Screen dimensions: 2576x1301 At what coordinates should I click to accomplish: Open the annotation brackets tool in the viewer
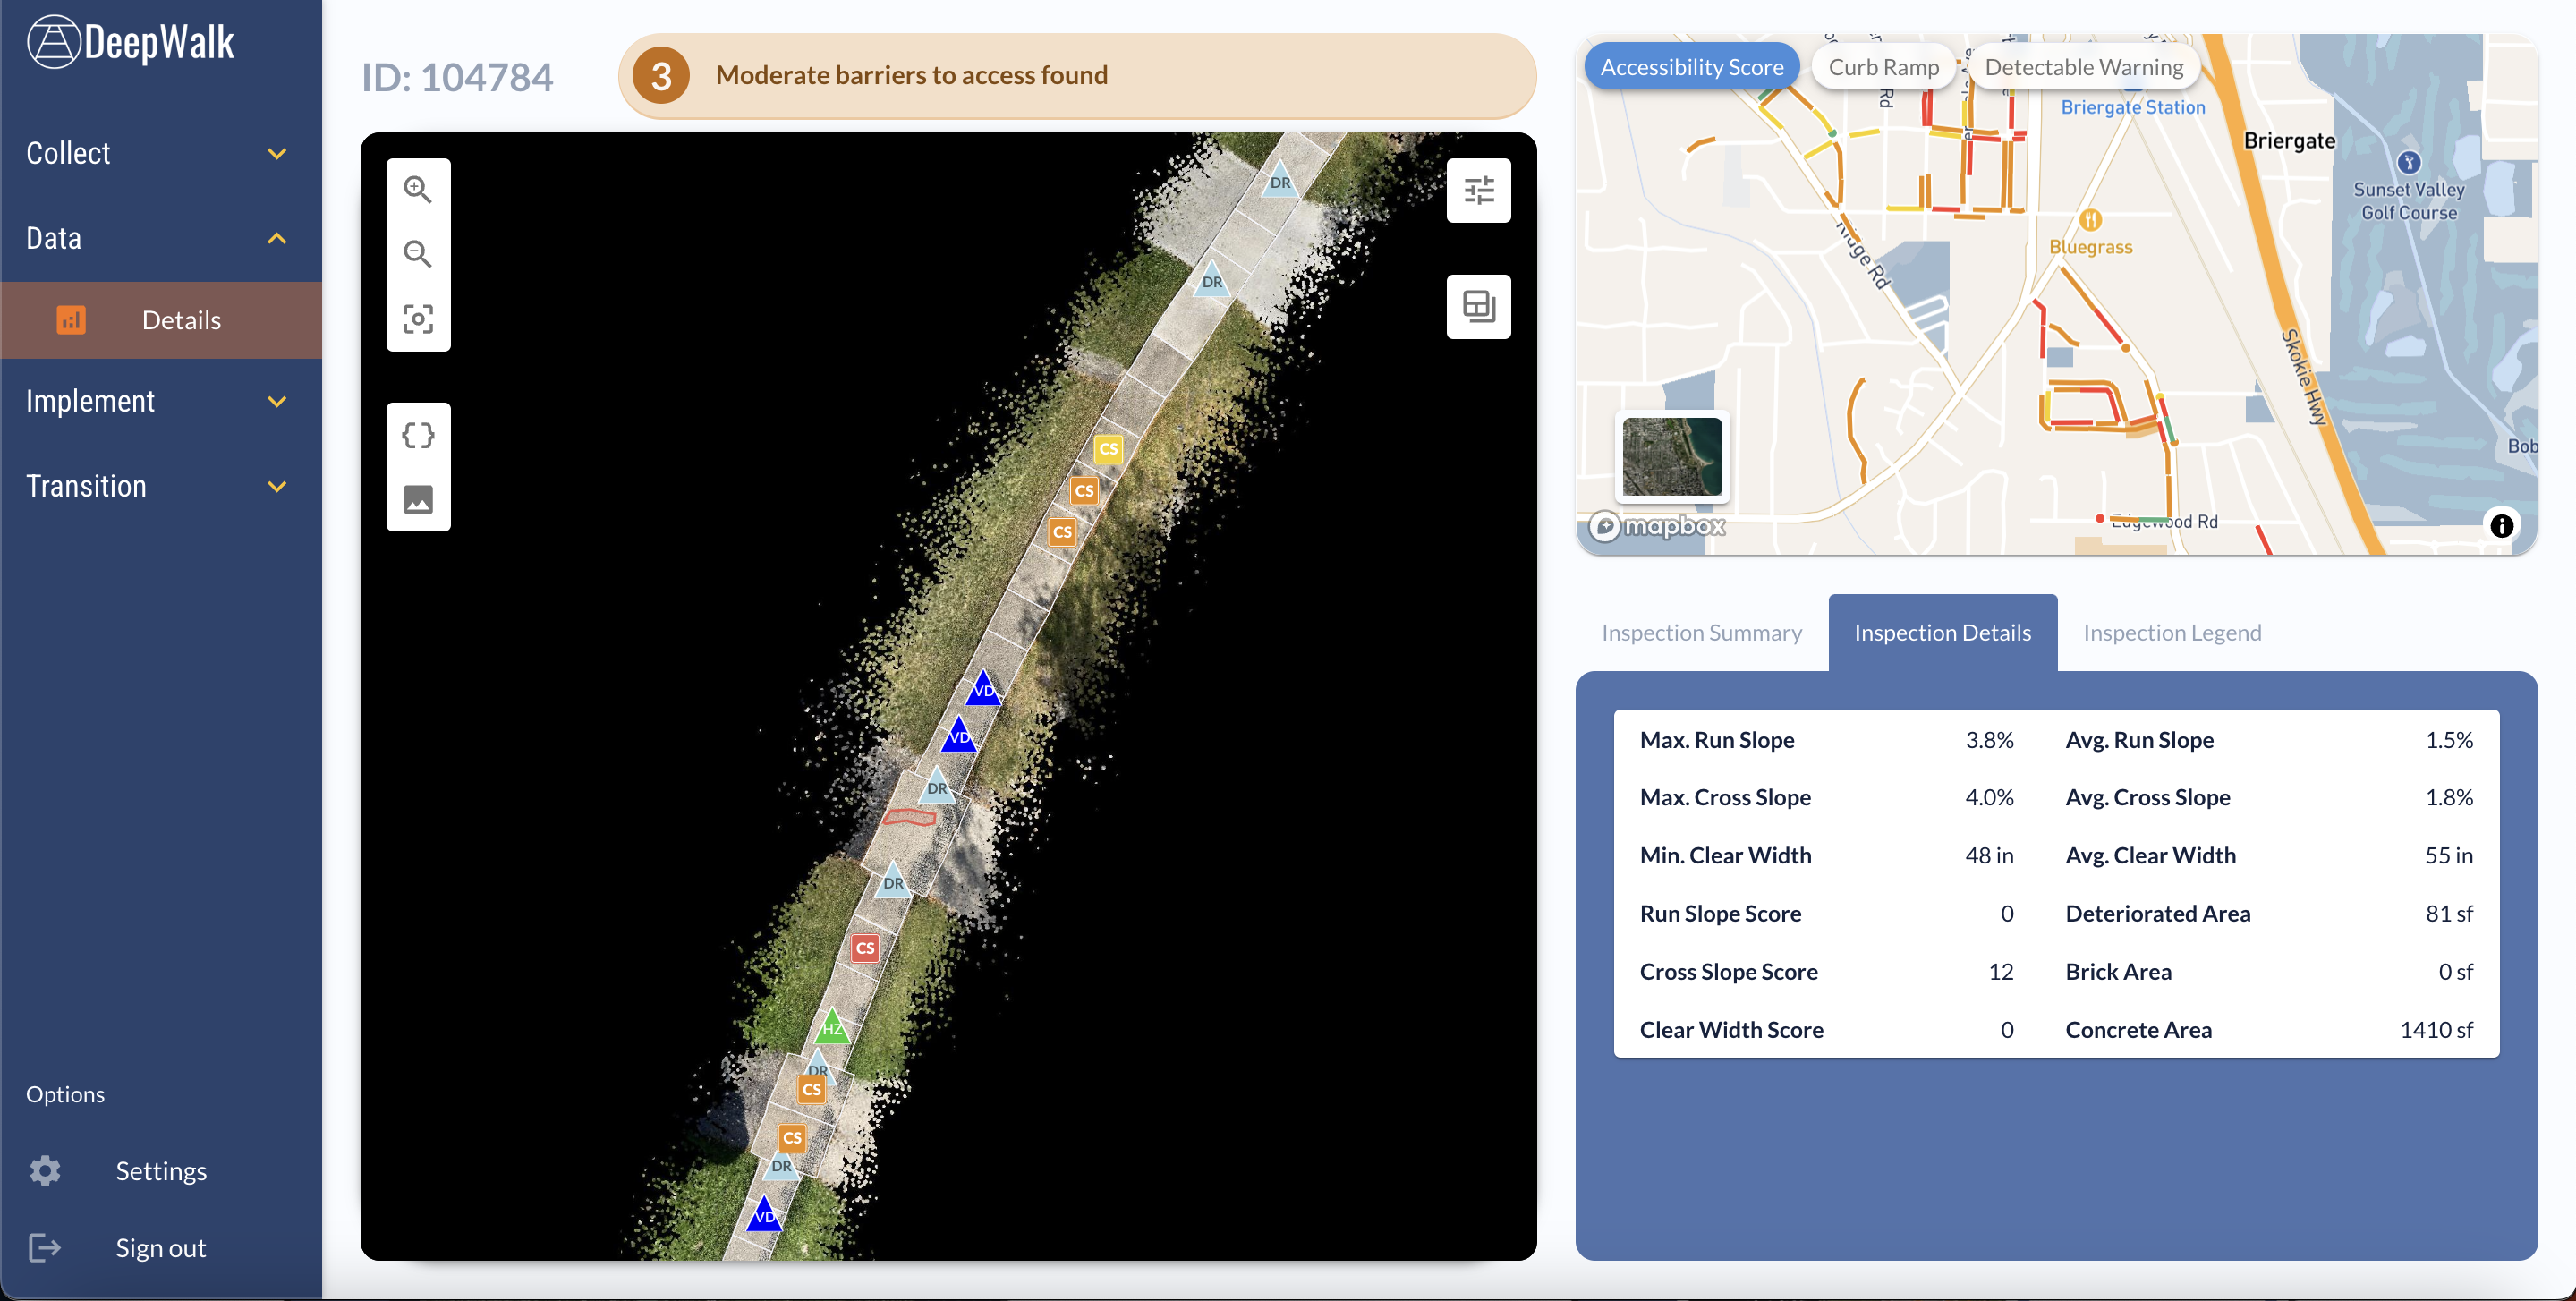tap(418, 434)
